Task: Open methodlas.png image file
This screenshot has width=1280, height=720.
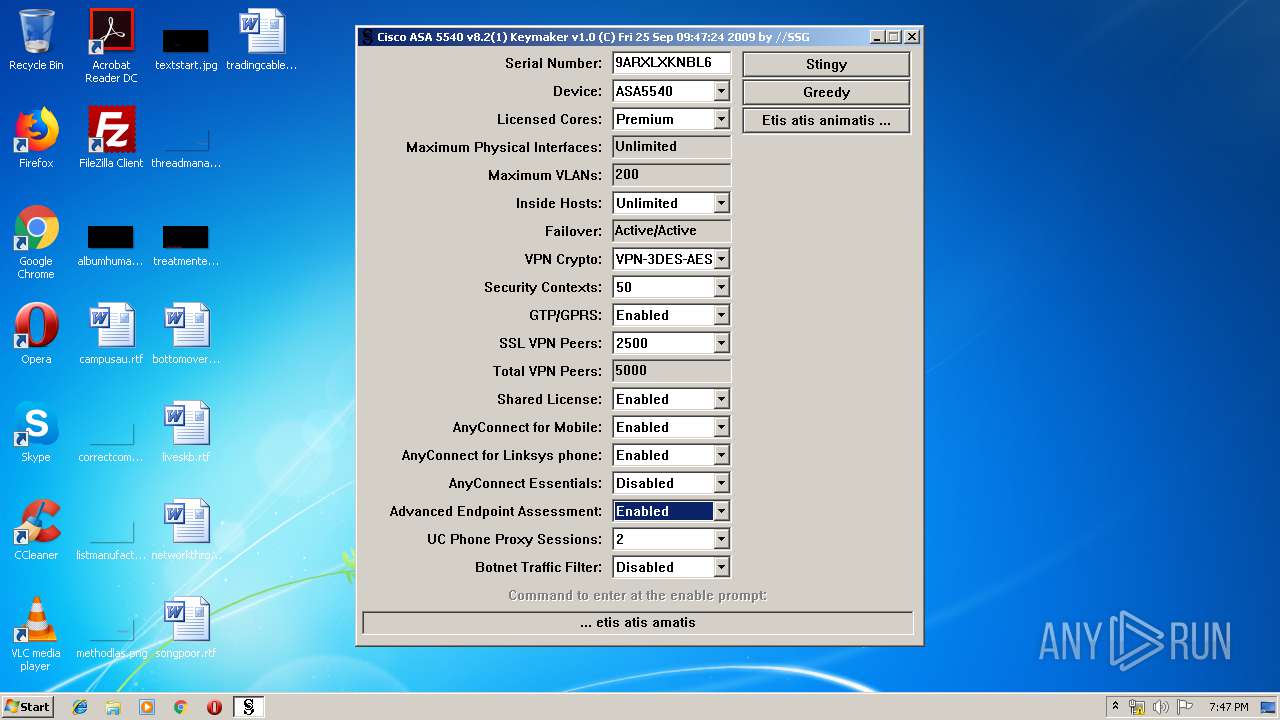Action: pos(111,636)
